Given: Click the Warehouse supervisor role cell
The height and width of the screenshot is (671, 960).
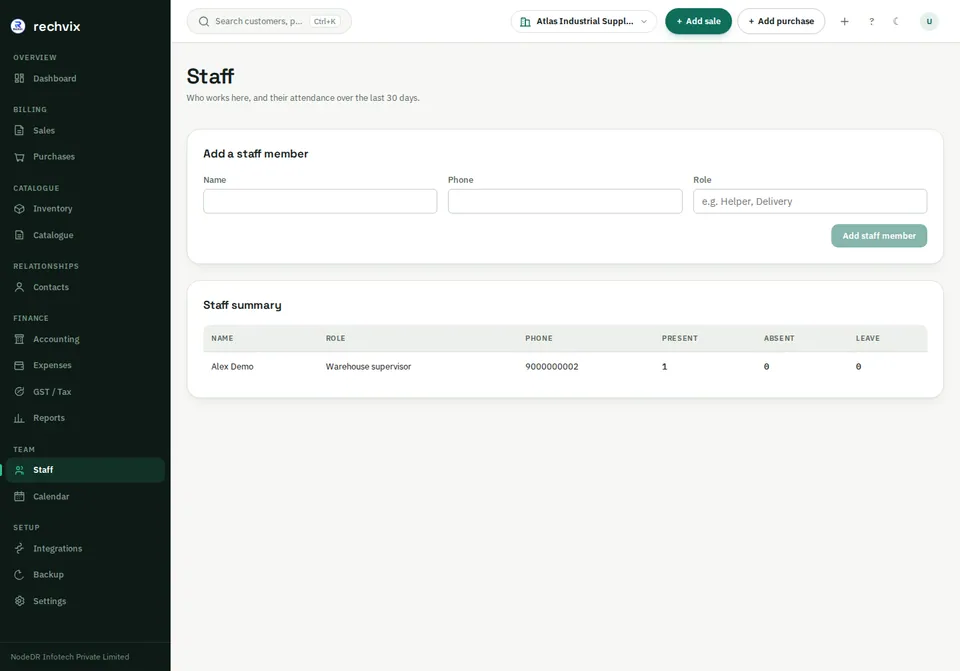Looking at the screenshot, I should 368,367.
